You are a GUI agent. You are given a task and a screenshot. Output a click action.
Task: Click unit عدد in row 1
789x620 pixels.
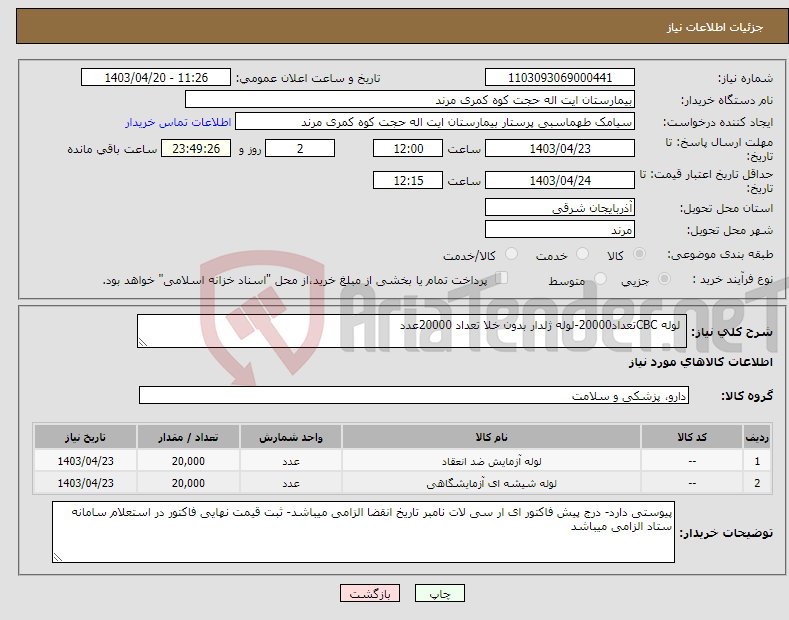click(x=291, y=461)
